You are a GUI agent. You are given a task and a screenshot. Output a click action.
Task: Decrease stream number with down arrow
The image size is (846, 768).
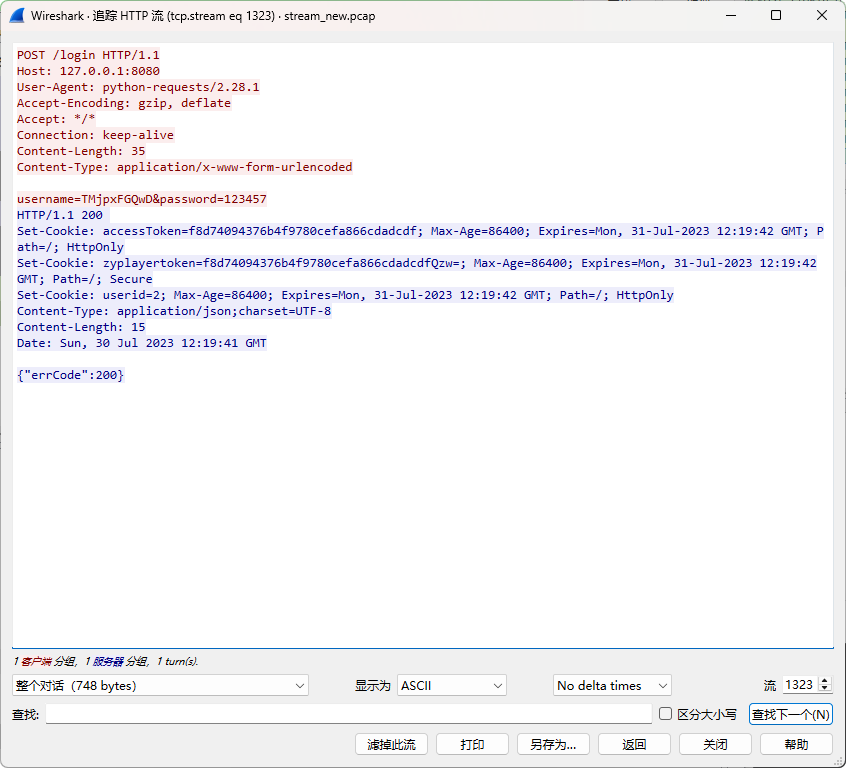pyautogui.click(x=824, y=689)
